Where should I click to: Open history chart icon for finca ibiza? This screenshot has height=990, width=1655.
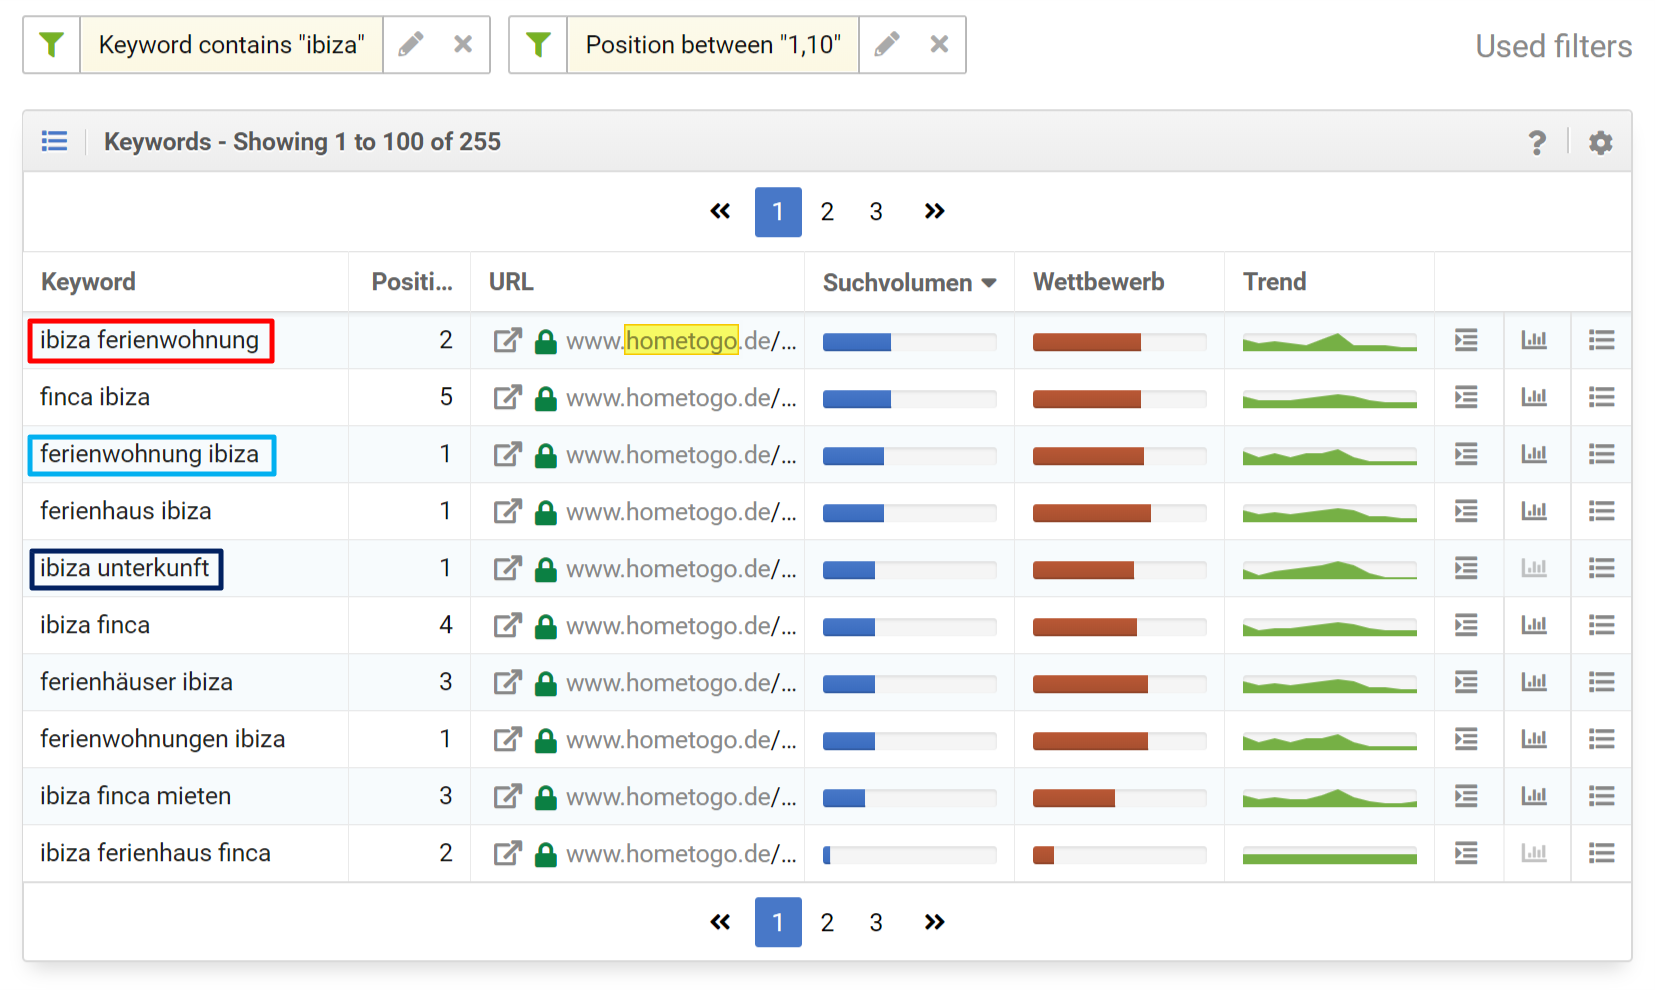point(1534,397)
